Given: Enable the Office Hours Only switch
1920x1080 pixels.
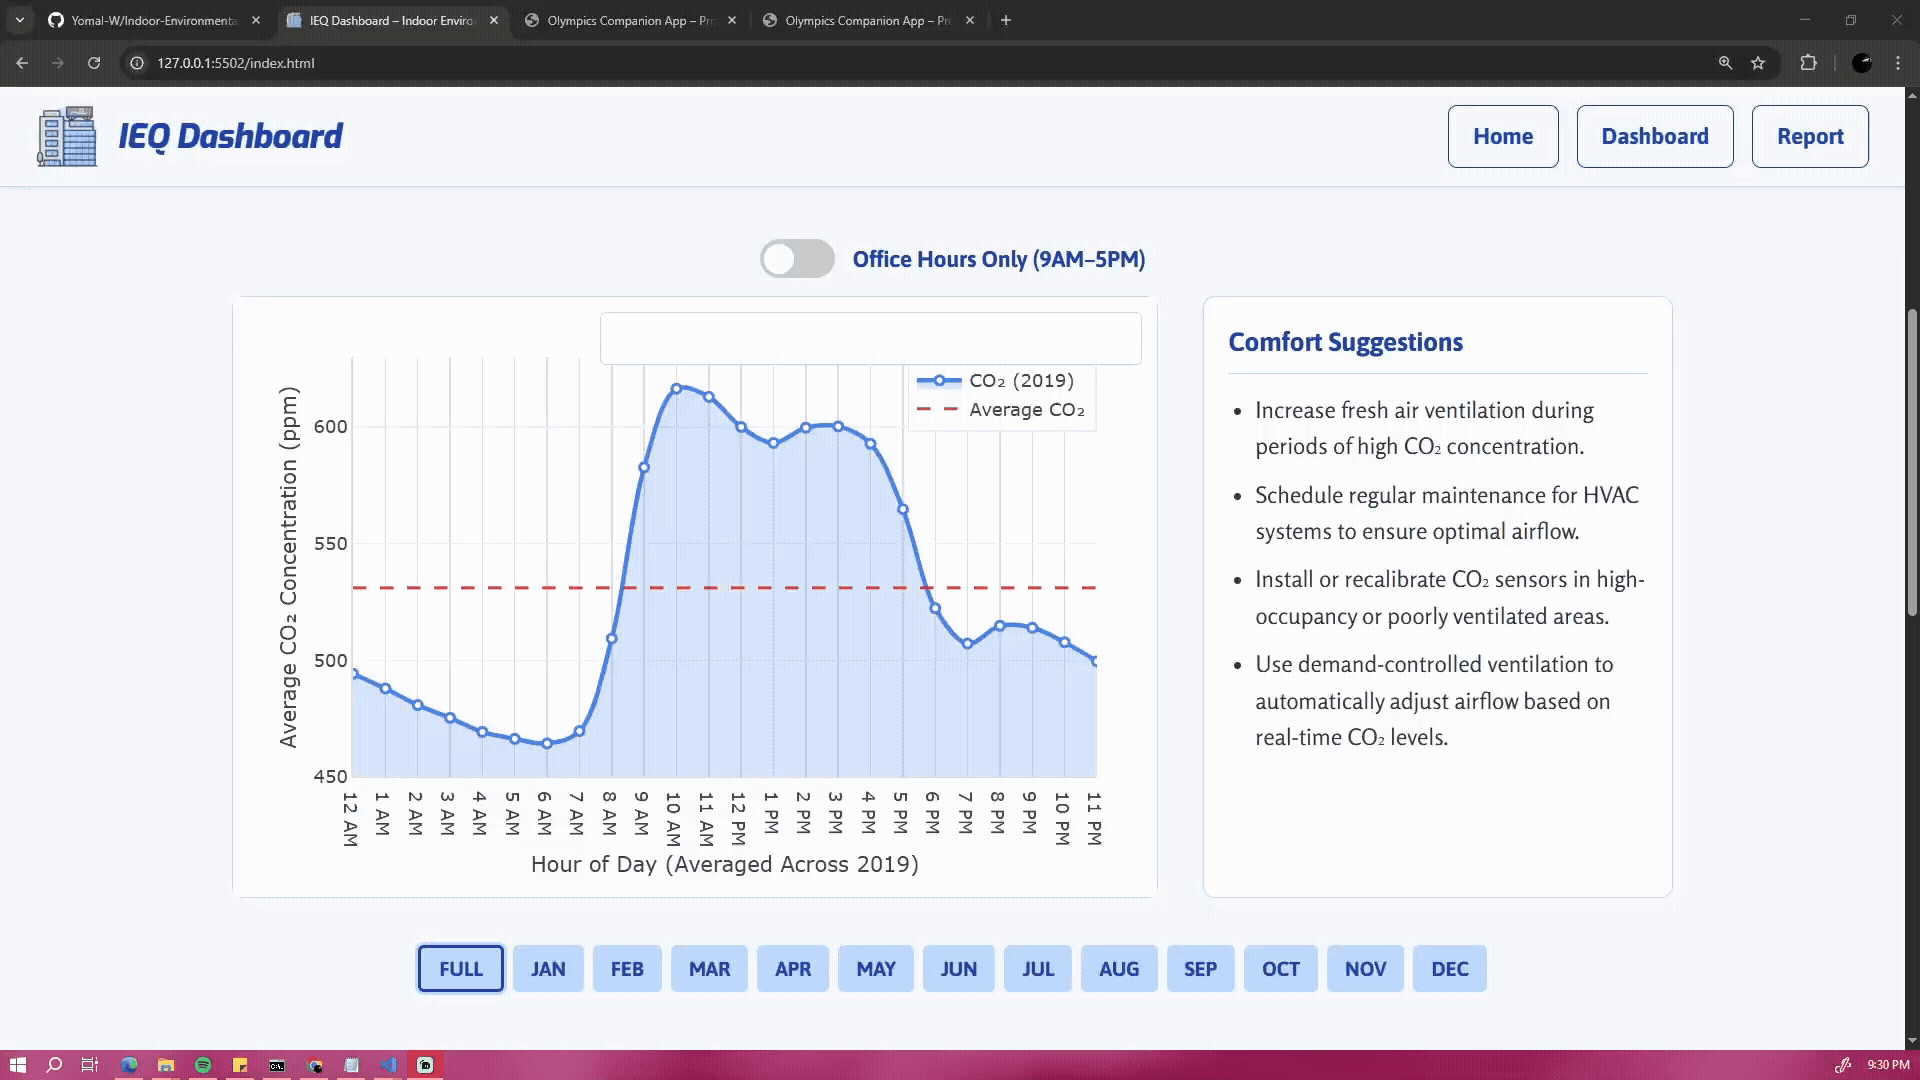Looking at the screenshot, I should click(x=797, y=258).
